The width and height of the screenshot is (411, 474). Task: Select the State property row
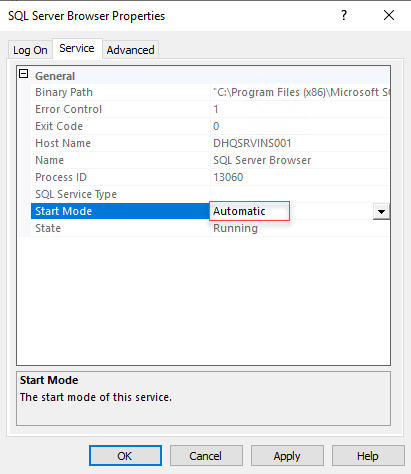pos(210,228)
